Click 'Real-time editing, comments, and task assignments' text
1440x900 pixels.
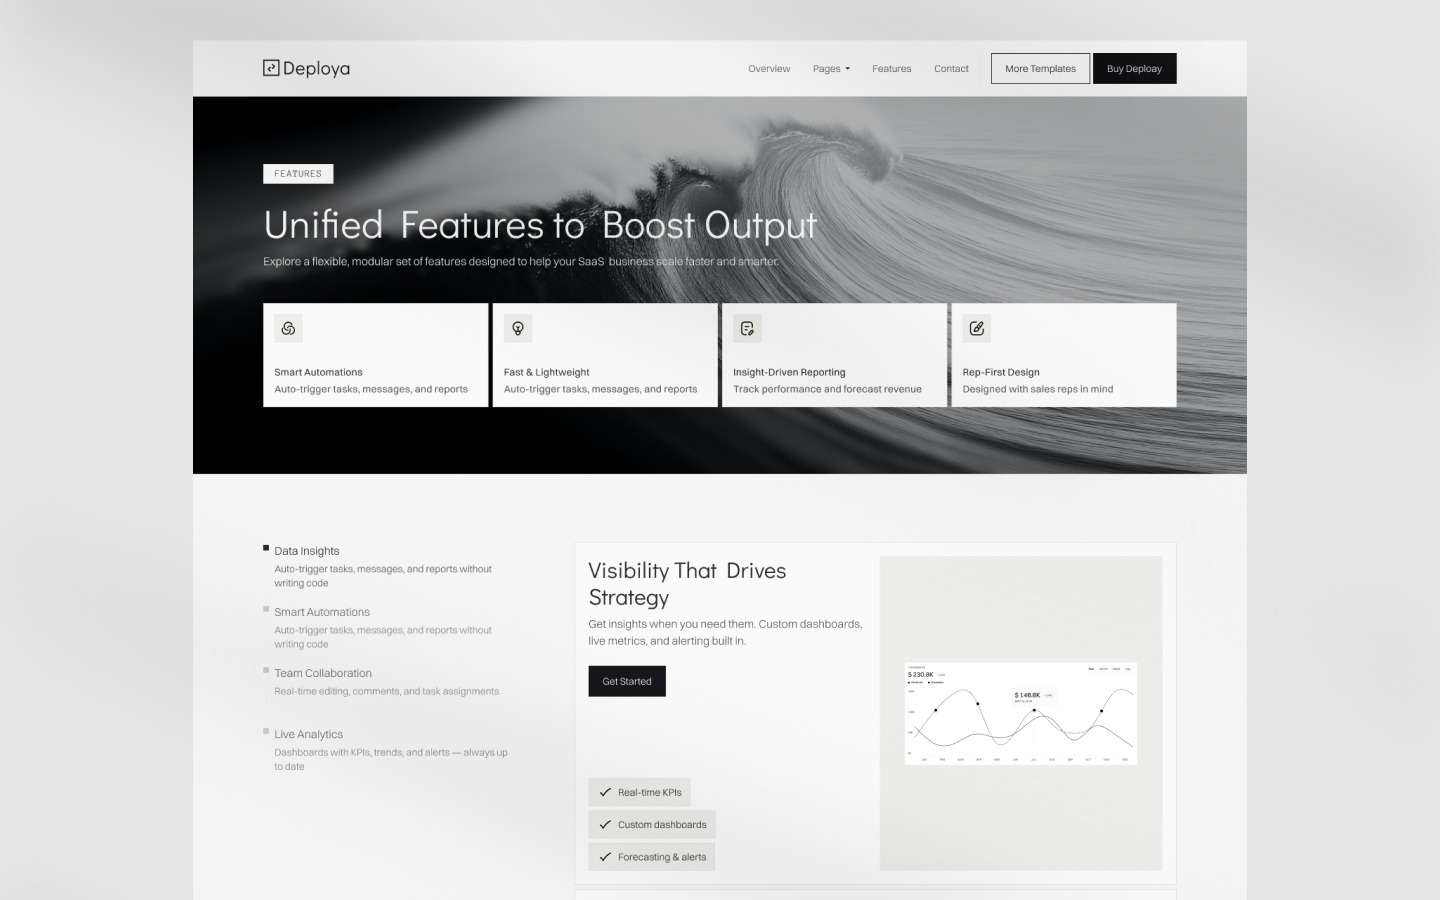[x=386, y=691]
